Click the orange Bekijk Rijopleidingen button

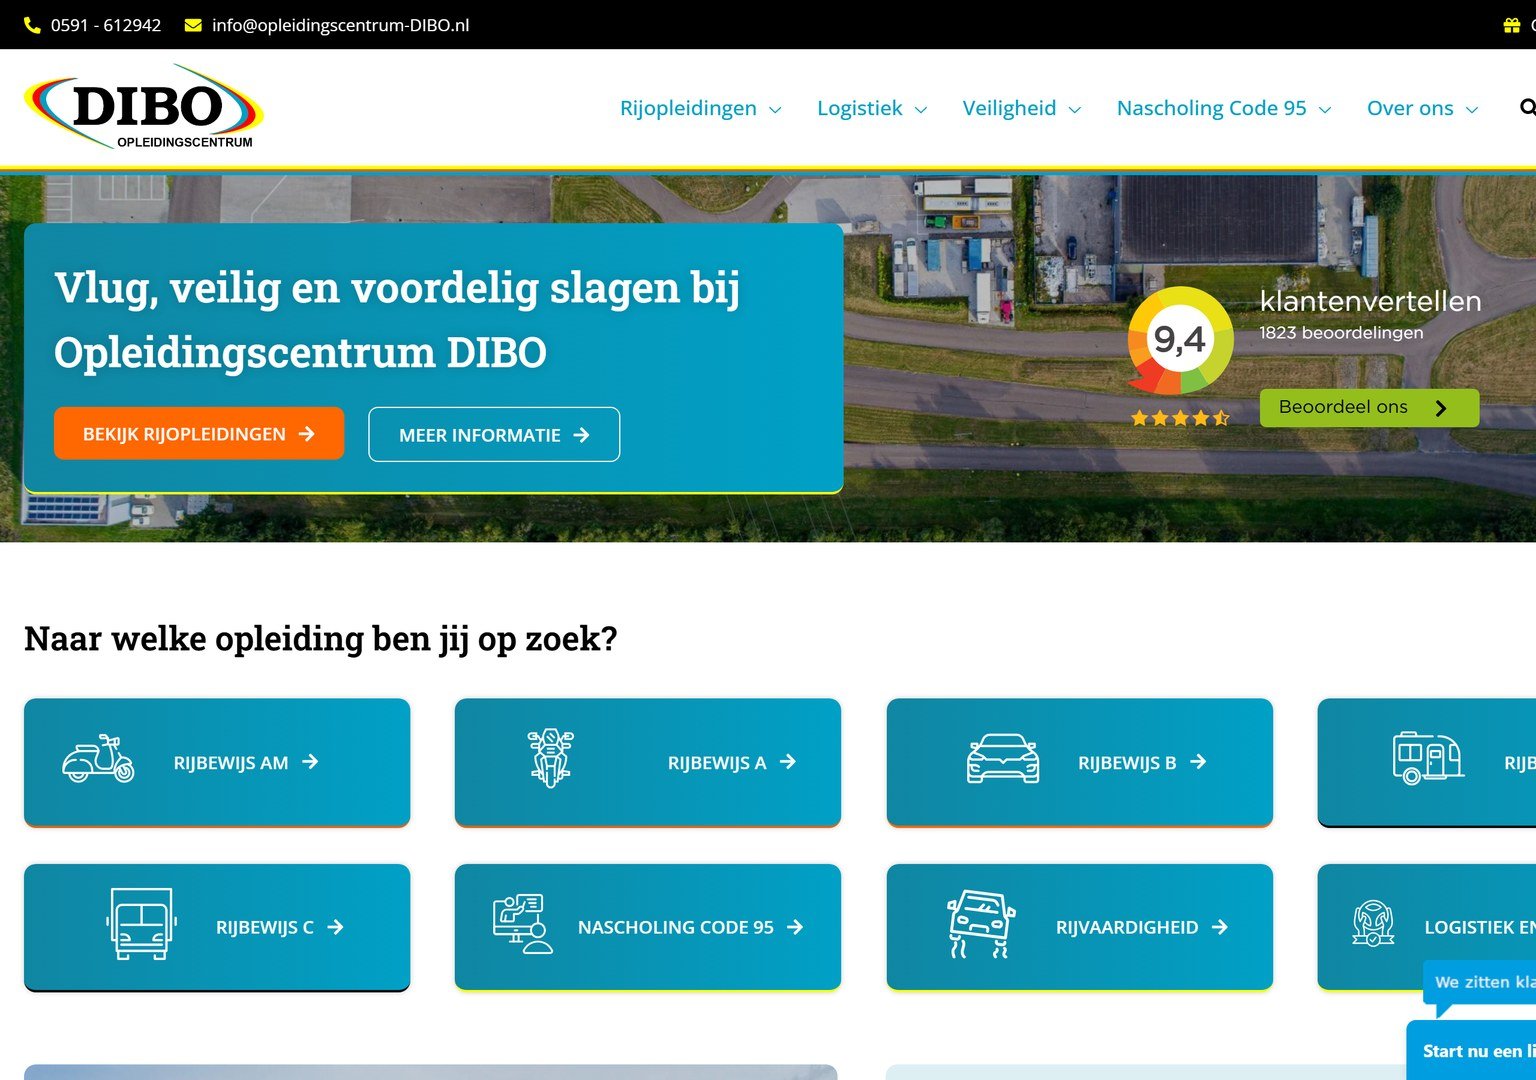point(199,434)
